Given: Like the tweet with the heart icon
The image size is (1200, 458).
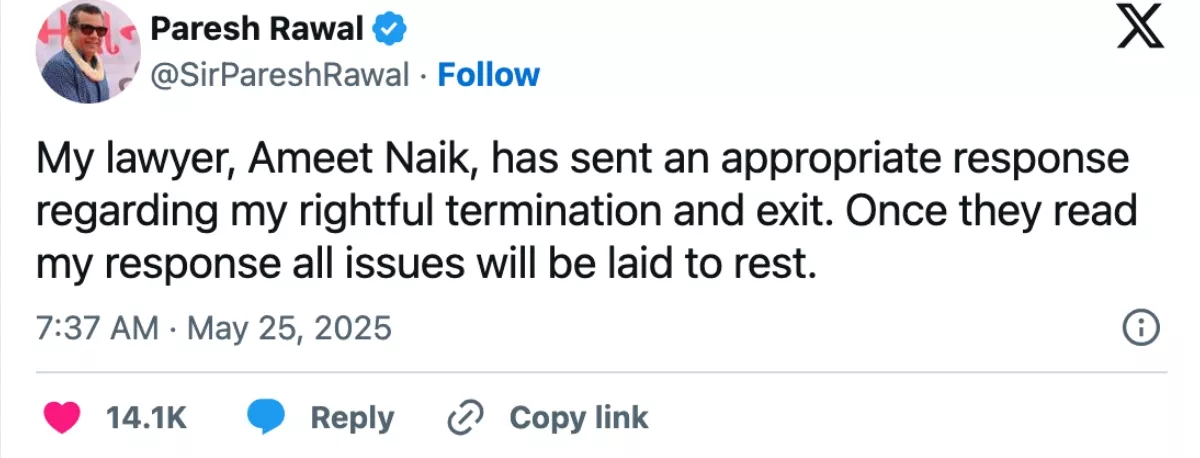Looking at the screenshot, I should (x=65, y=416).
